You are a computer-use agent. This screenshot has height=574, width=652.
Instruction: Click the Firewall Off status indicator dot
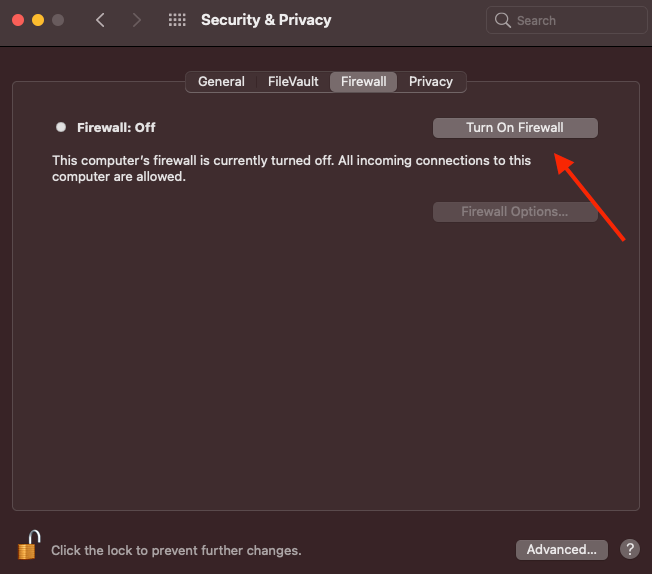pyautogui.click(x=61, y=127)
